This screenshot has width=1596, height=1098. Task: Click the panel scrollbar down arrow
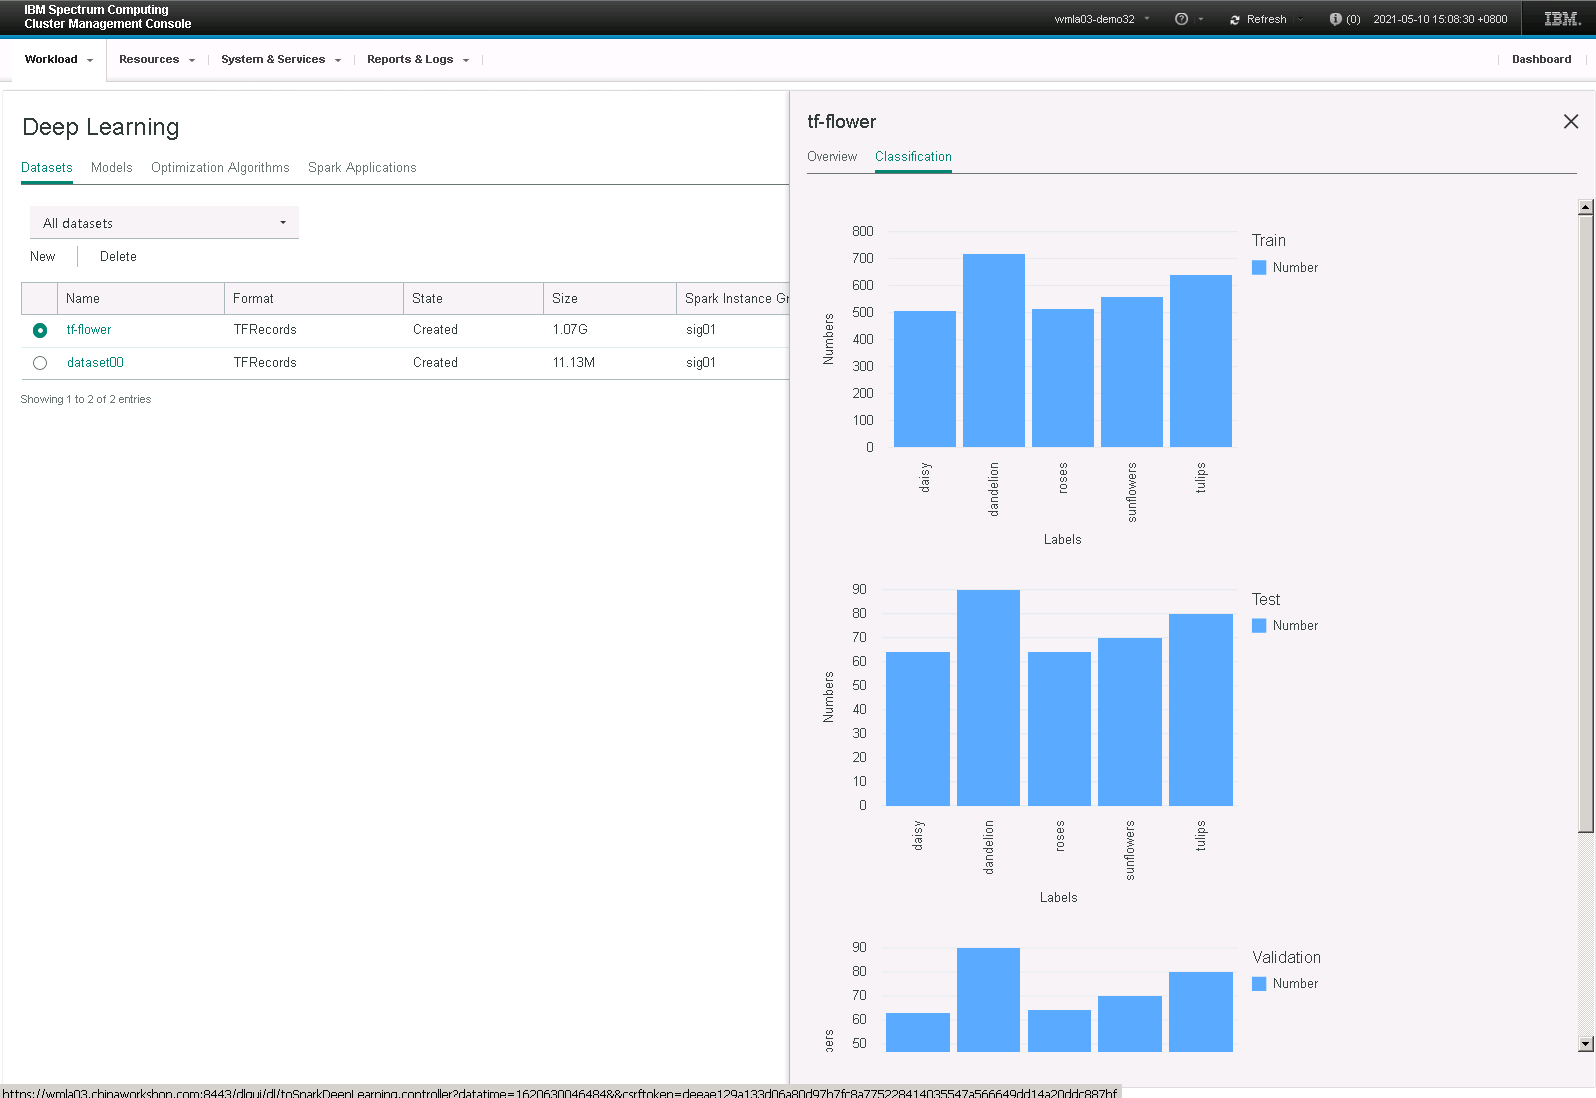pyautogui.click(x=1585, y=1044)
